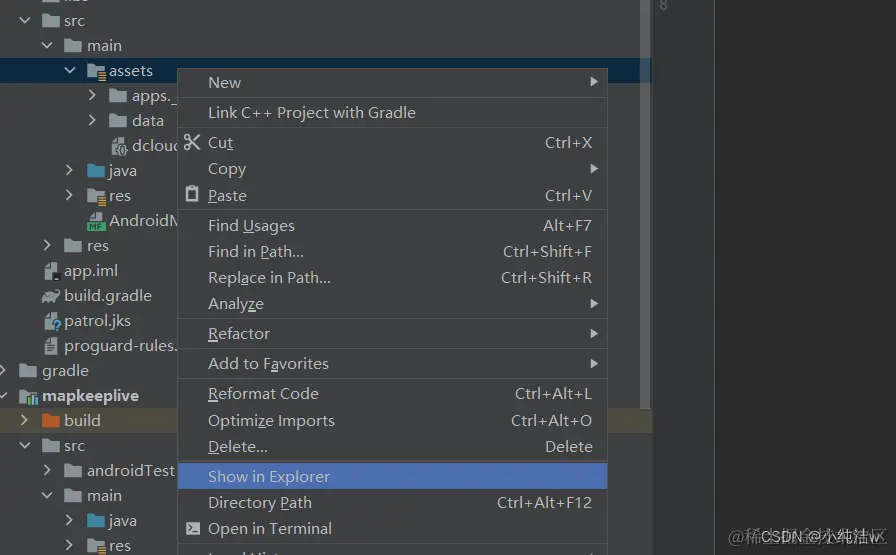Select the app.iml file

pyautogui.click(x=91, y=271)
